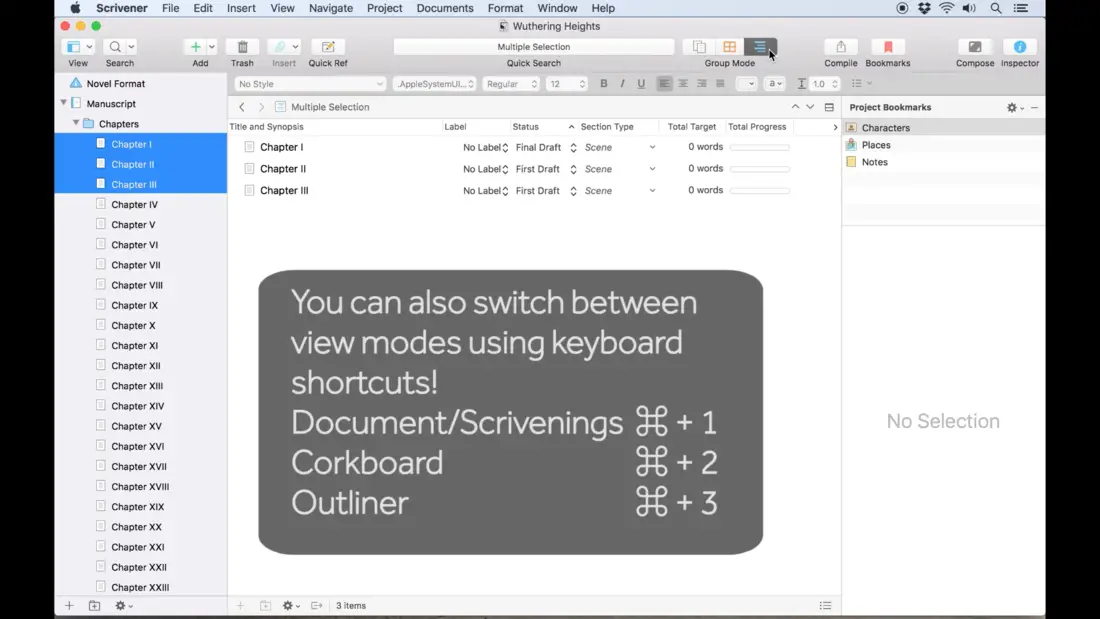Screen dimensions: 1100x619
Task: Open the Documents menu
Action: pos(445,8)
